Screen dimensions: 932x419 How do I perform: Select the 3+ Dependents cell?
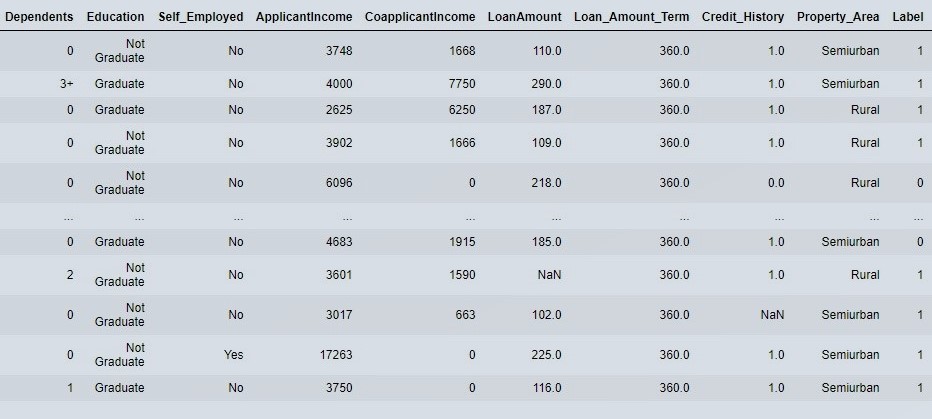point(67,84)
